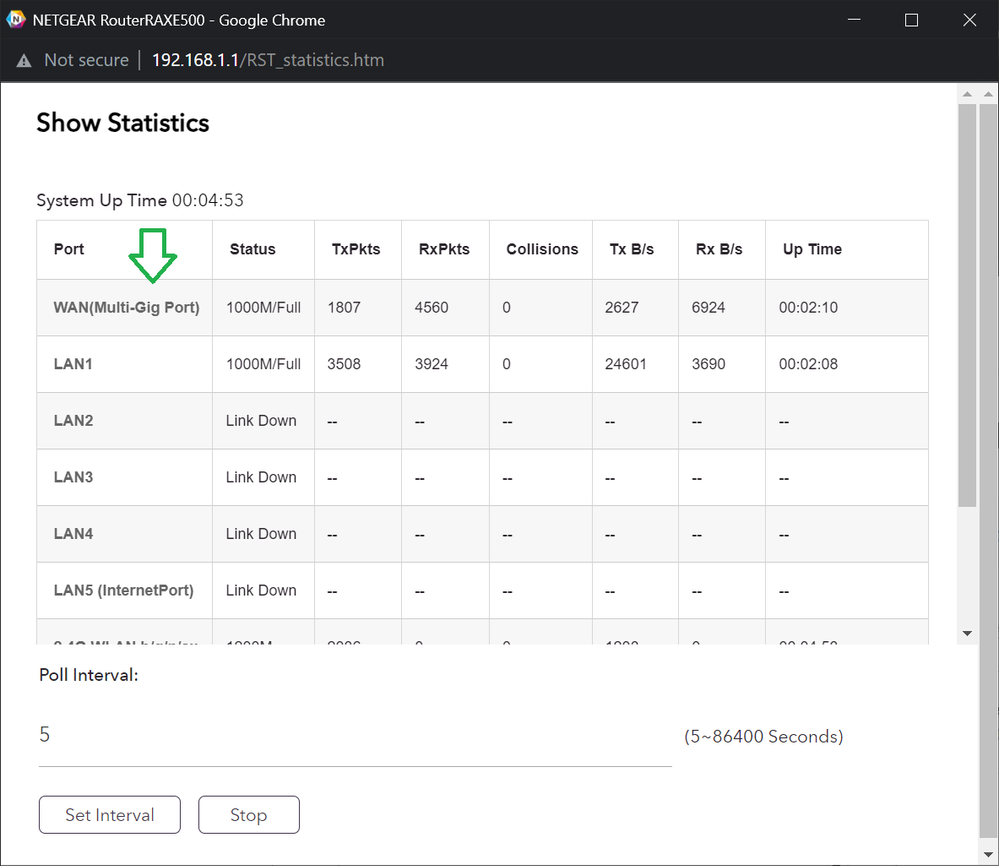
Task: Select the LAN2 port label
Action: pyautogui.click(x=73, y=421)
